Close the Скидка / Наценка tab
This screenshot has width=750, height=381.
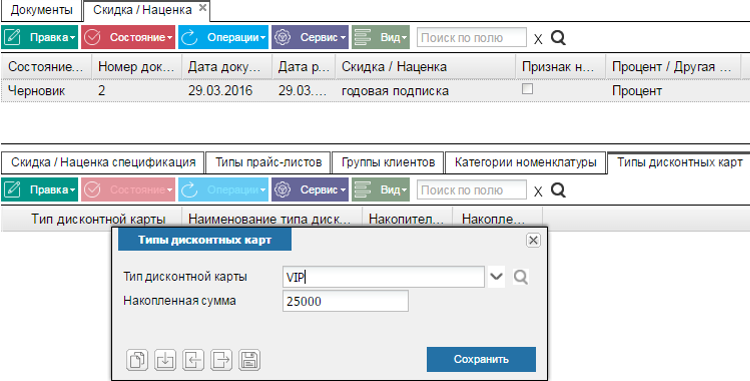tap(203, 8)
